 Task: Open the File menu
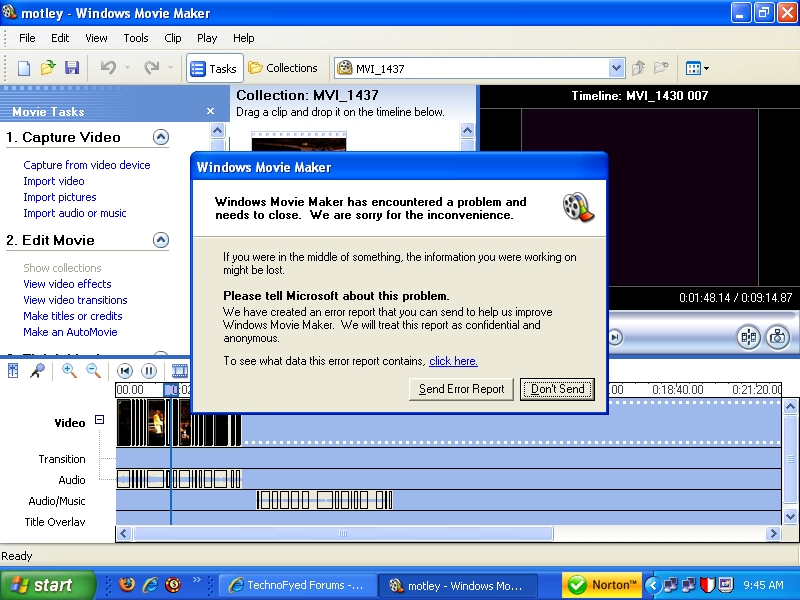pyautogui.click(x=27, y=38)
